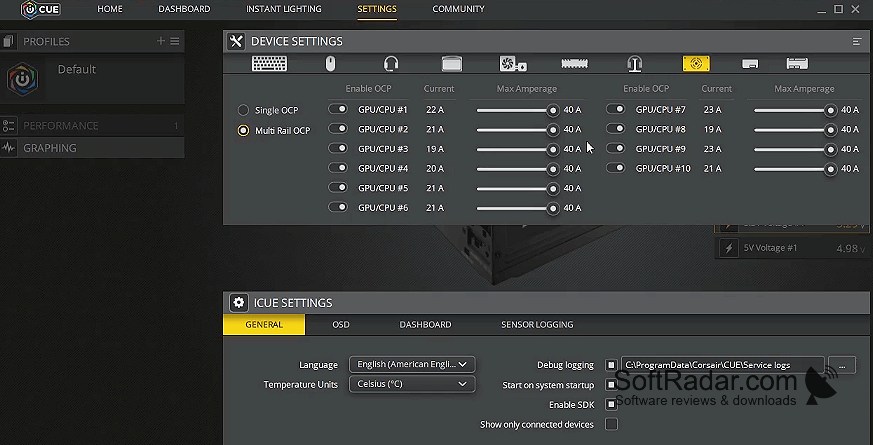Add a new profile with plus icon
This screenshot has width=873, height=445.
(161, 41)
